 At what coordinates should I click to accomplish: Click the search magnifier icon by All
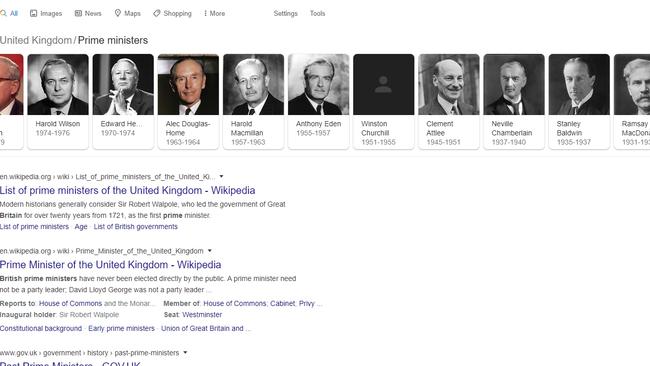click(x=3, y=13)
